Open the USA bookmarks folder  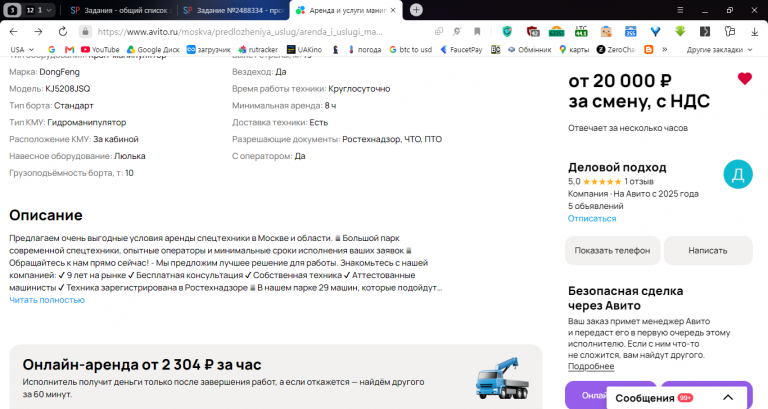(x=22, y=49)
